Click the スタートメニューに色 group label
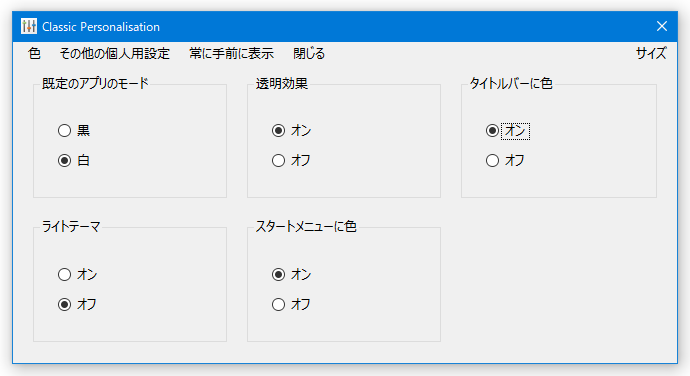This screenshot has width=690, height=376. (x=306, y=226)
